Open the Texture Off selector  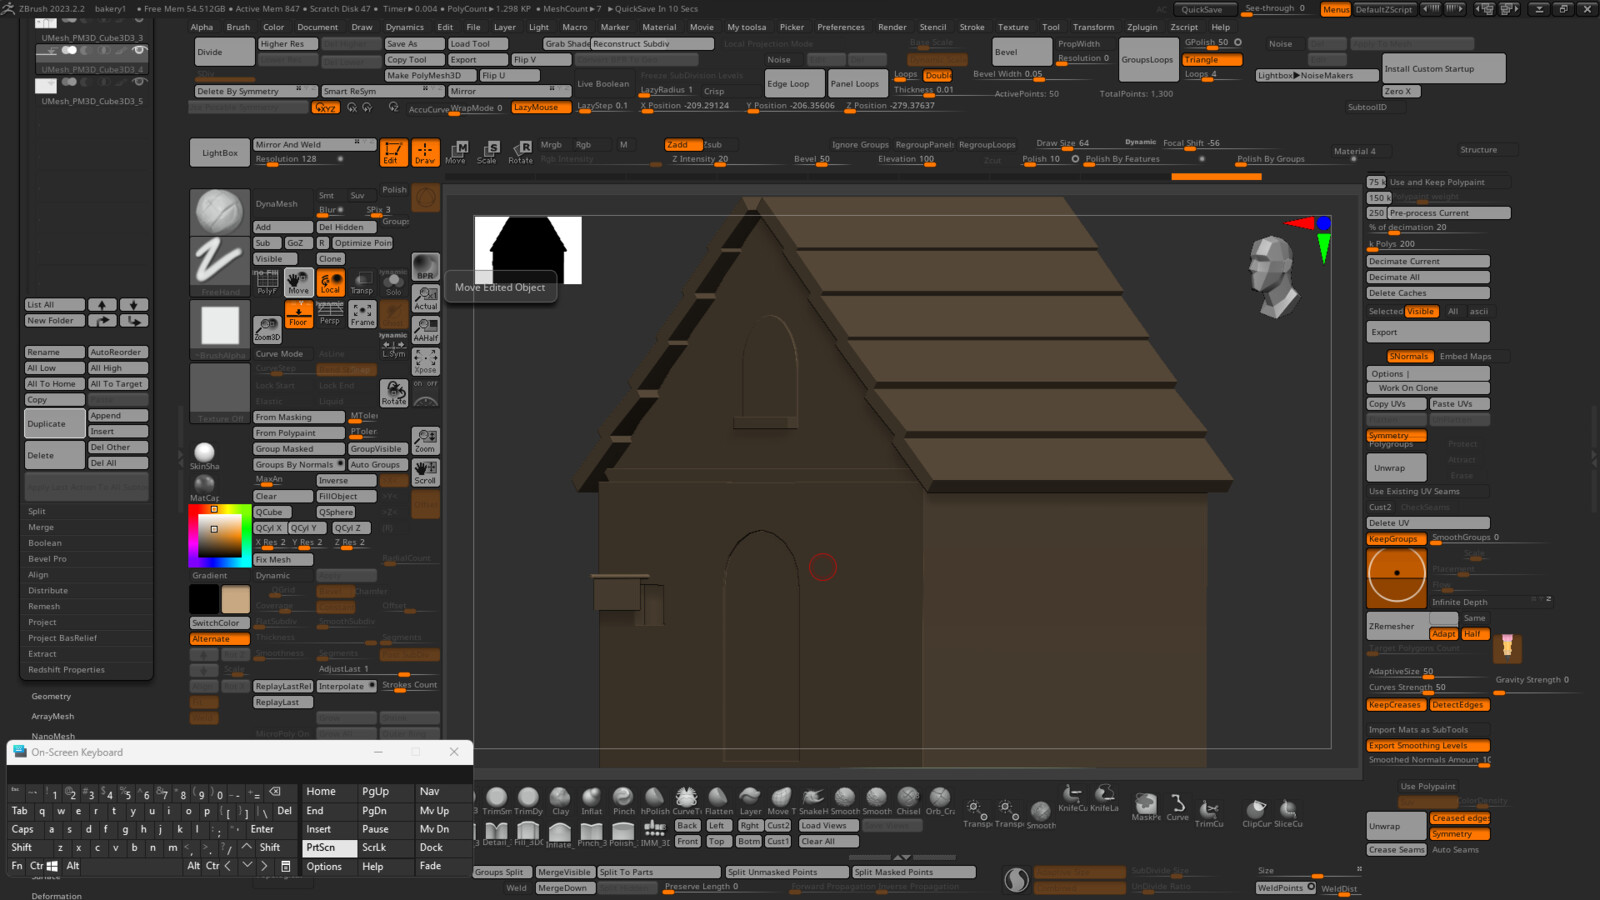(220, 393)
